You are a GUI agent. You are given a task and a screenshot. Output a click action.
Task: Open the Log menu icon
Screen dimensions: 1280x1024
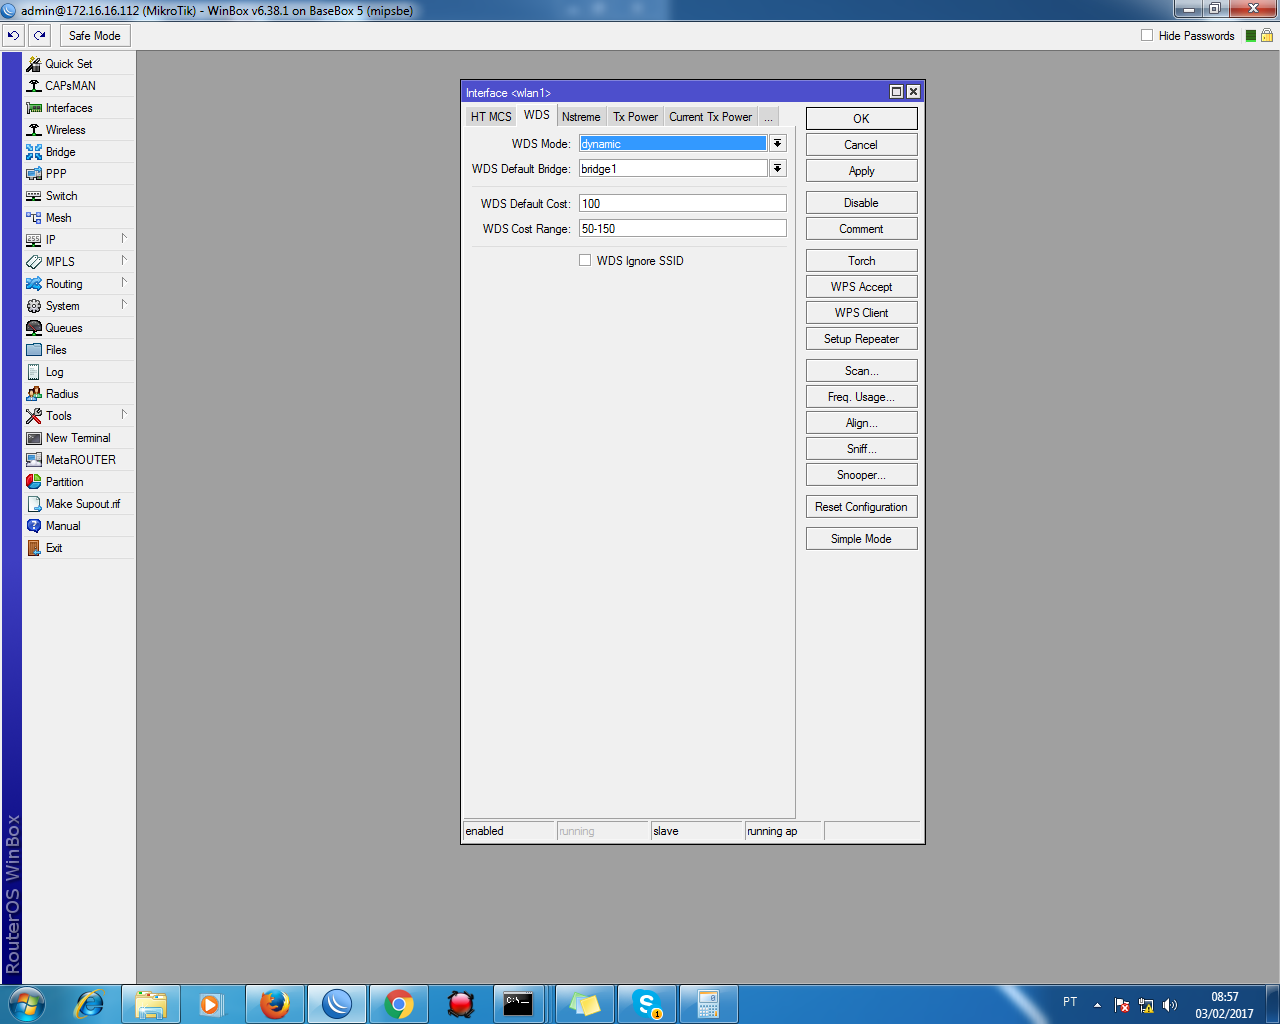coord(34,372)
